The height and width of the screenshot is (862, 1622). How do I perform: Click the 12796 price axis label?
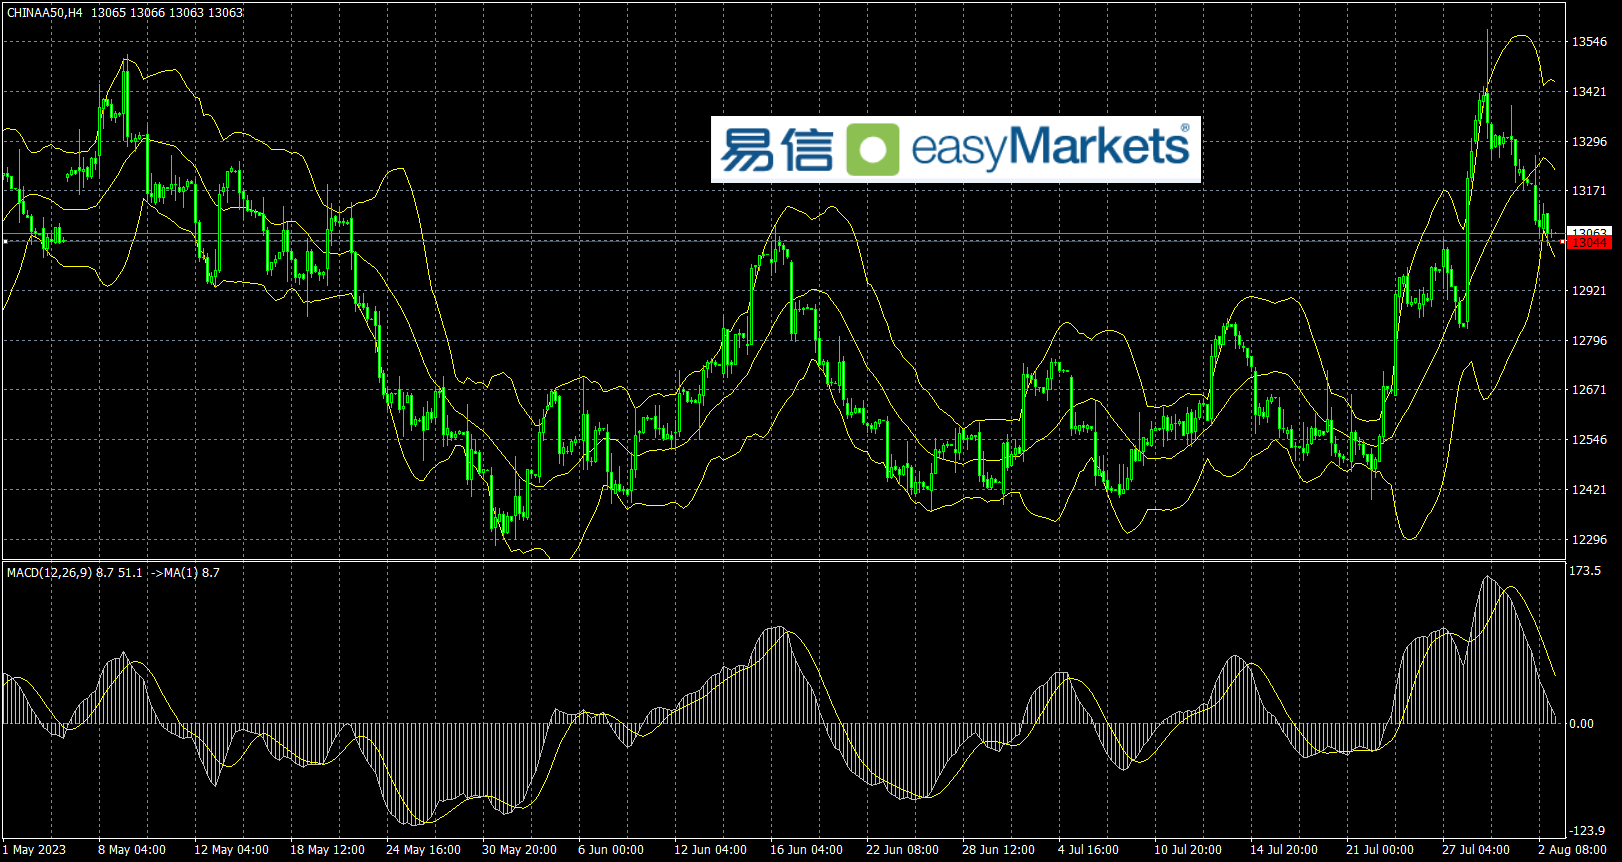[1589, 341]
